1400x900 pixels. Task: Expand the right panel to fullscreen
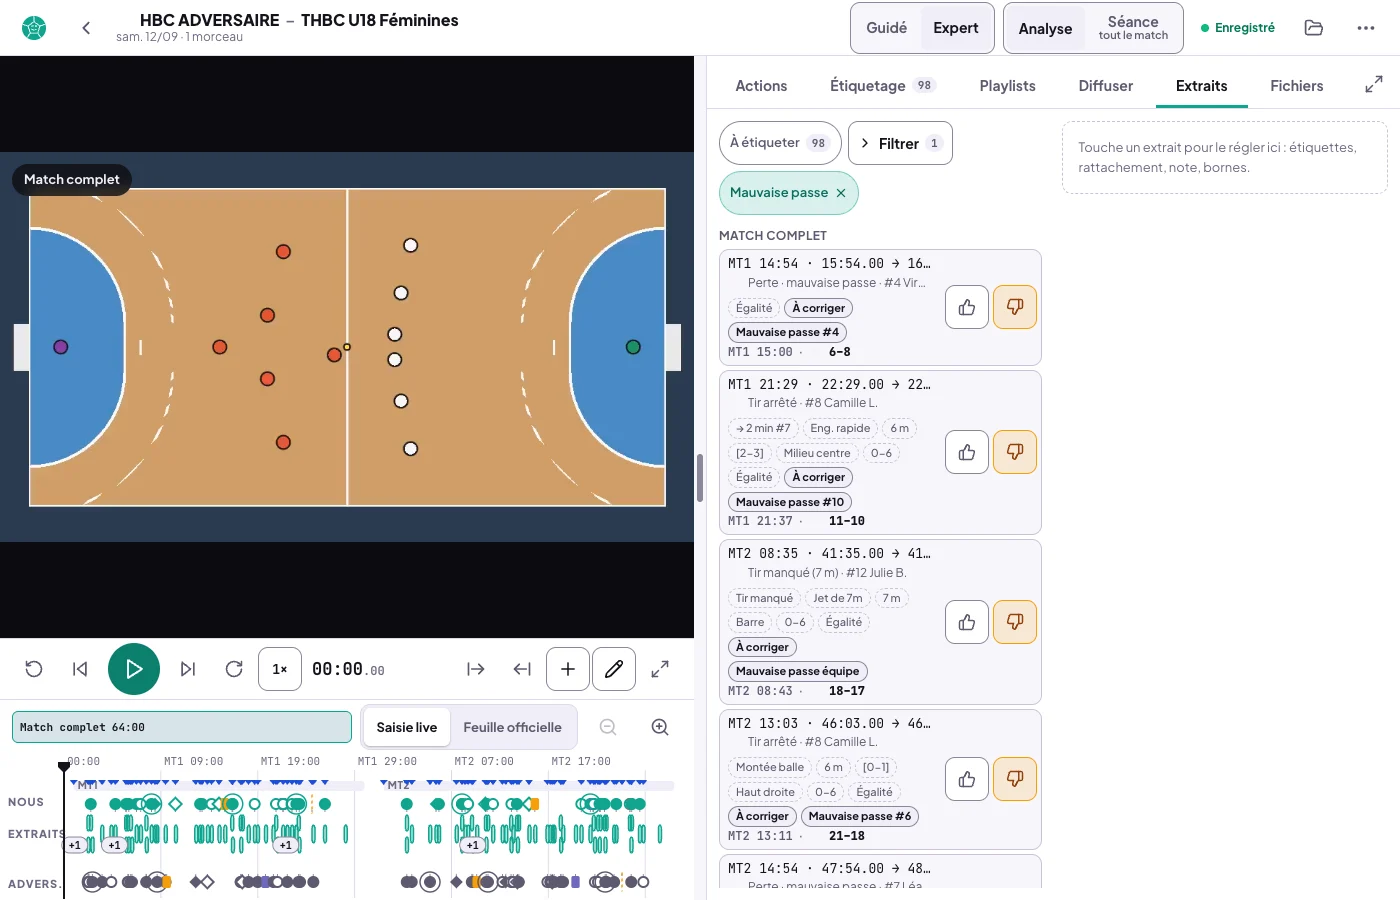tap(1374, 85)
